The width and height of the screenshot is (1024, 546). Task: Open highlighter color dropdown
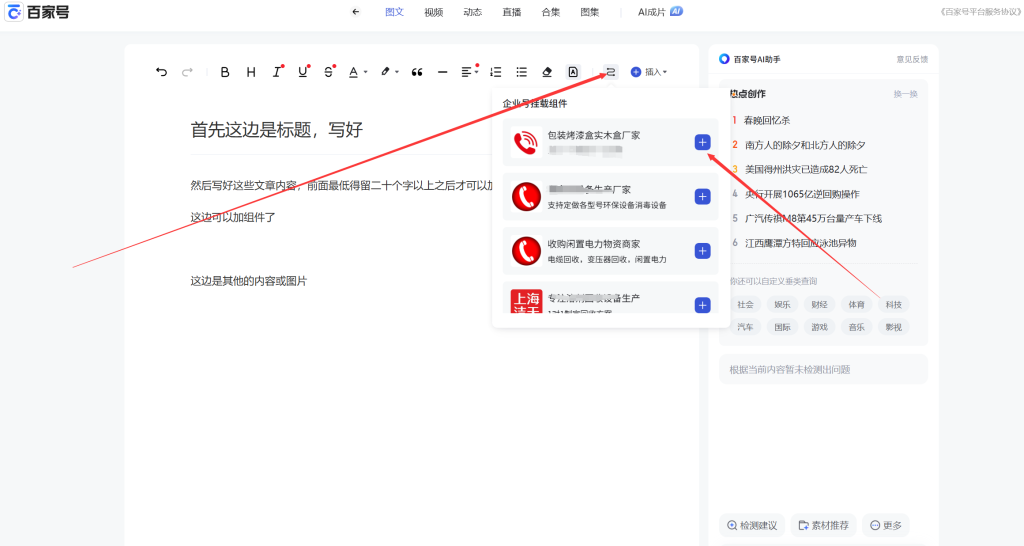click(x=389, y=72)
